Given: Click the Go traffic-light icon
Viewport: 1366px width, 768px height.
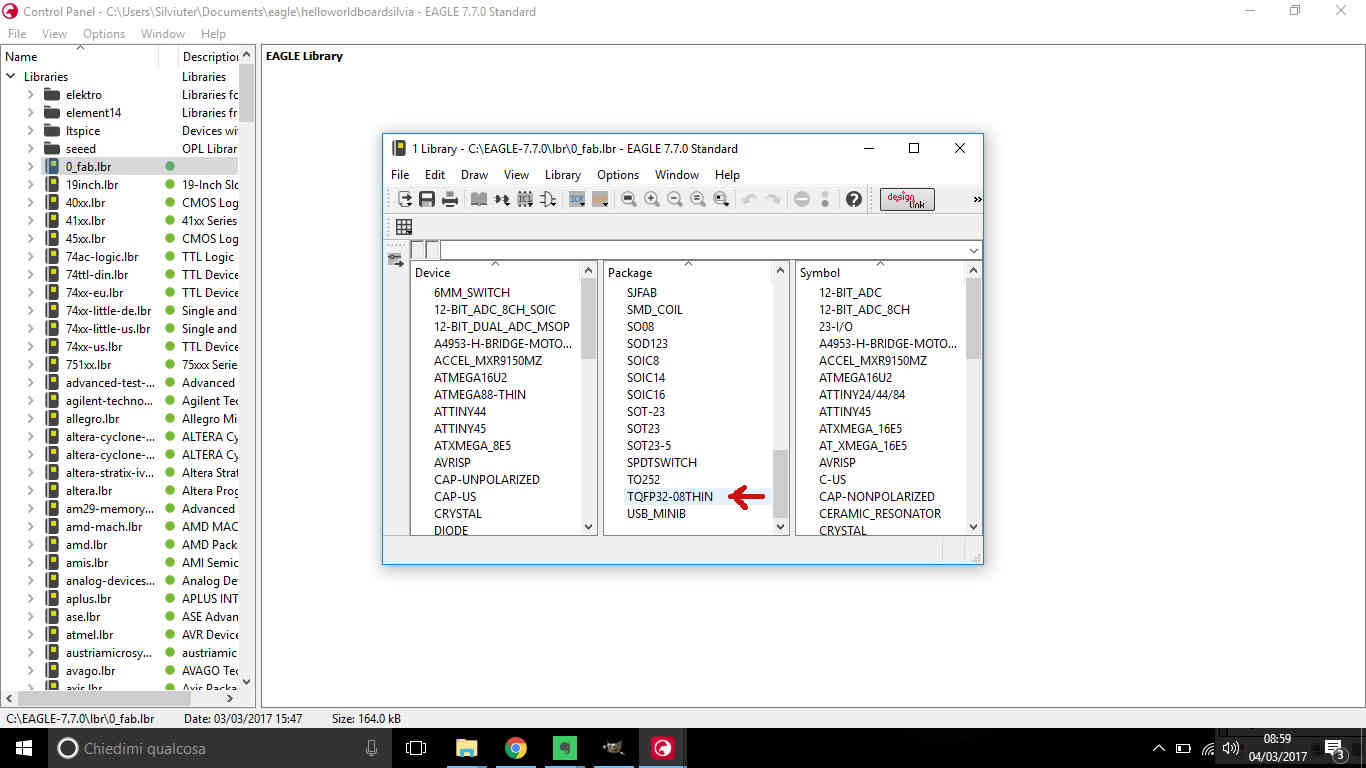Looking at the screenshot, I should (825, 199).
